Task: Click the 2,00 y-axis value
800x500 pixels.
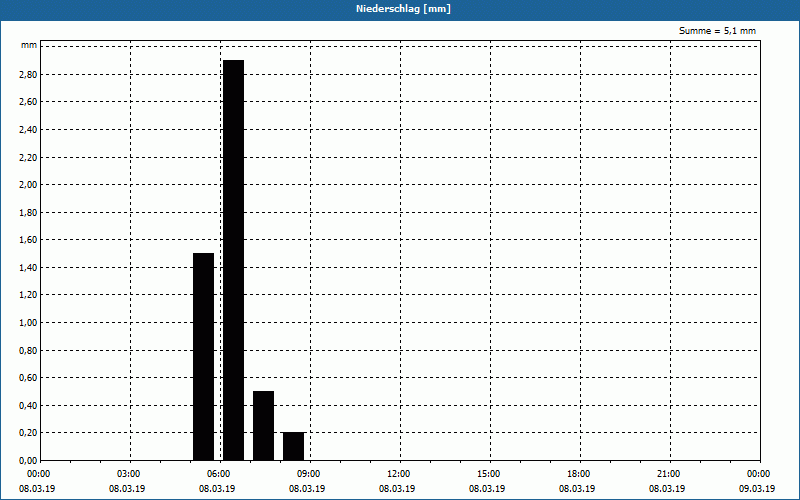Action: 28,185
